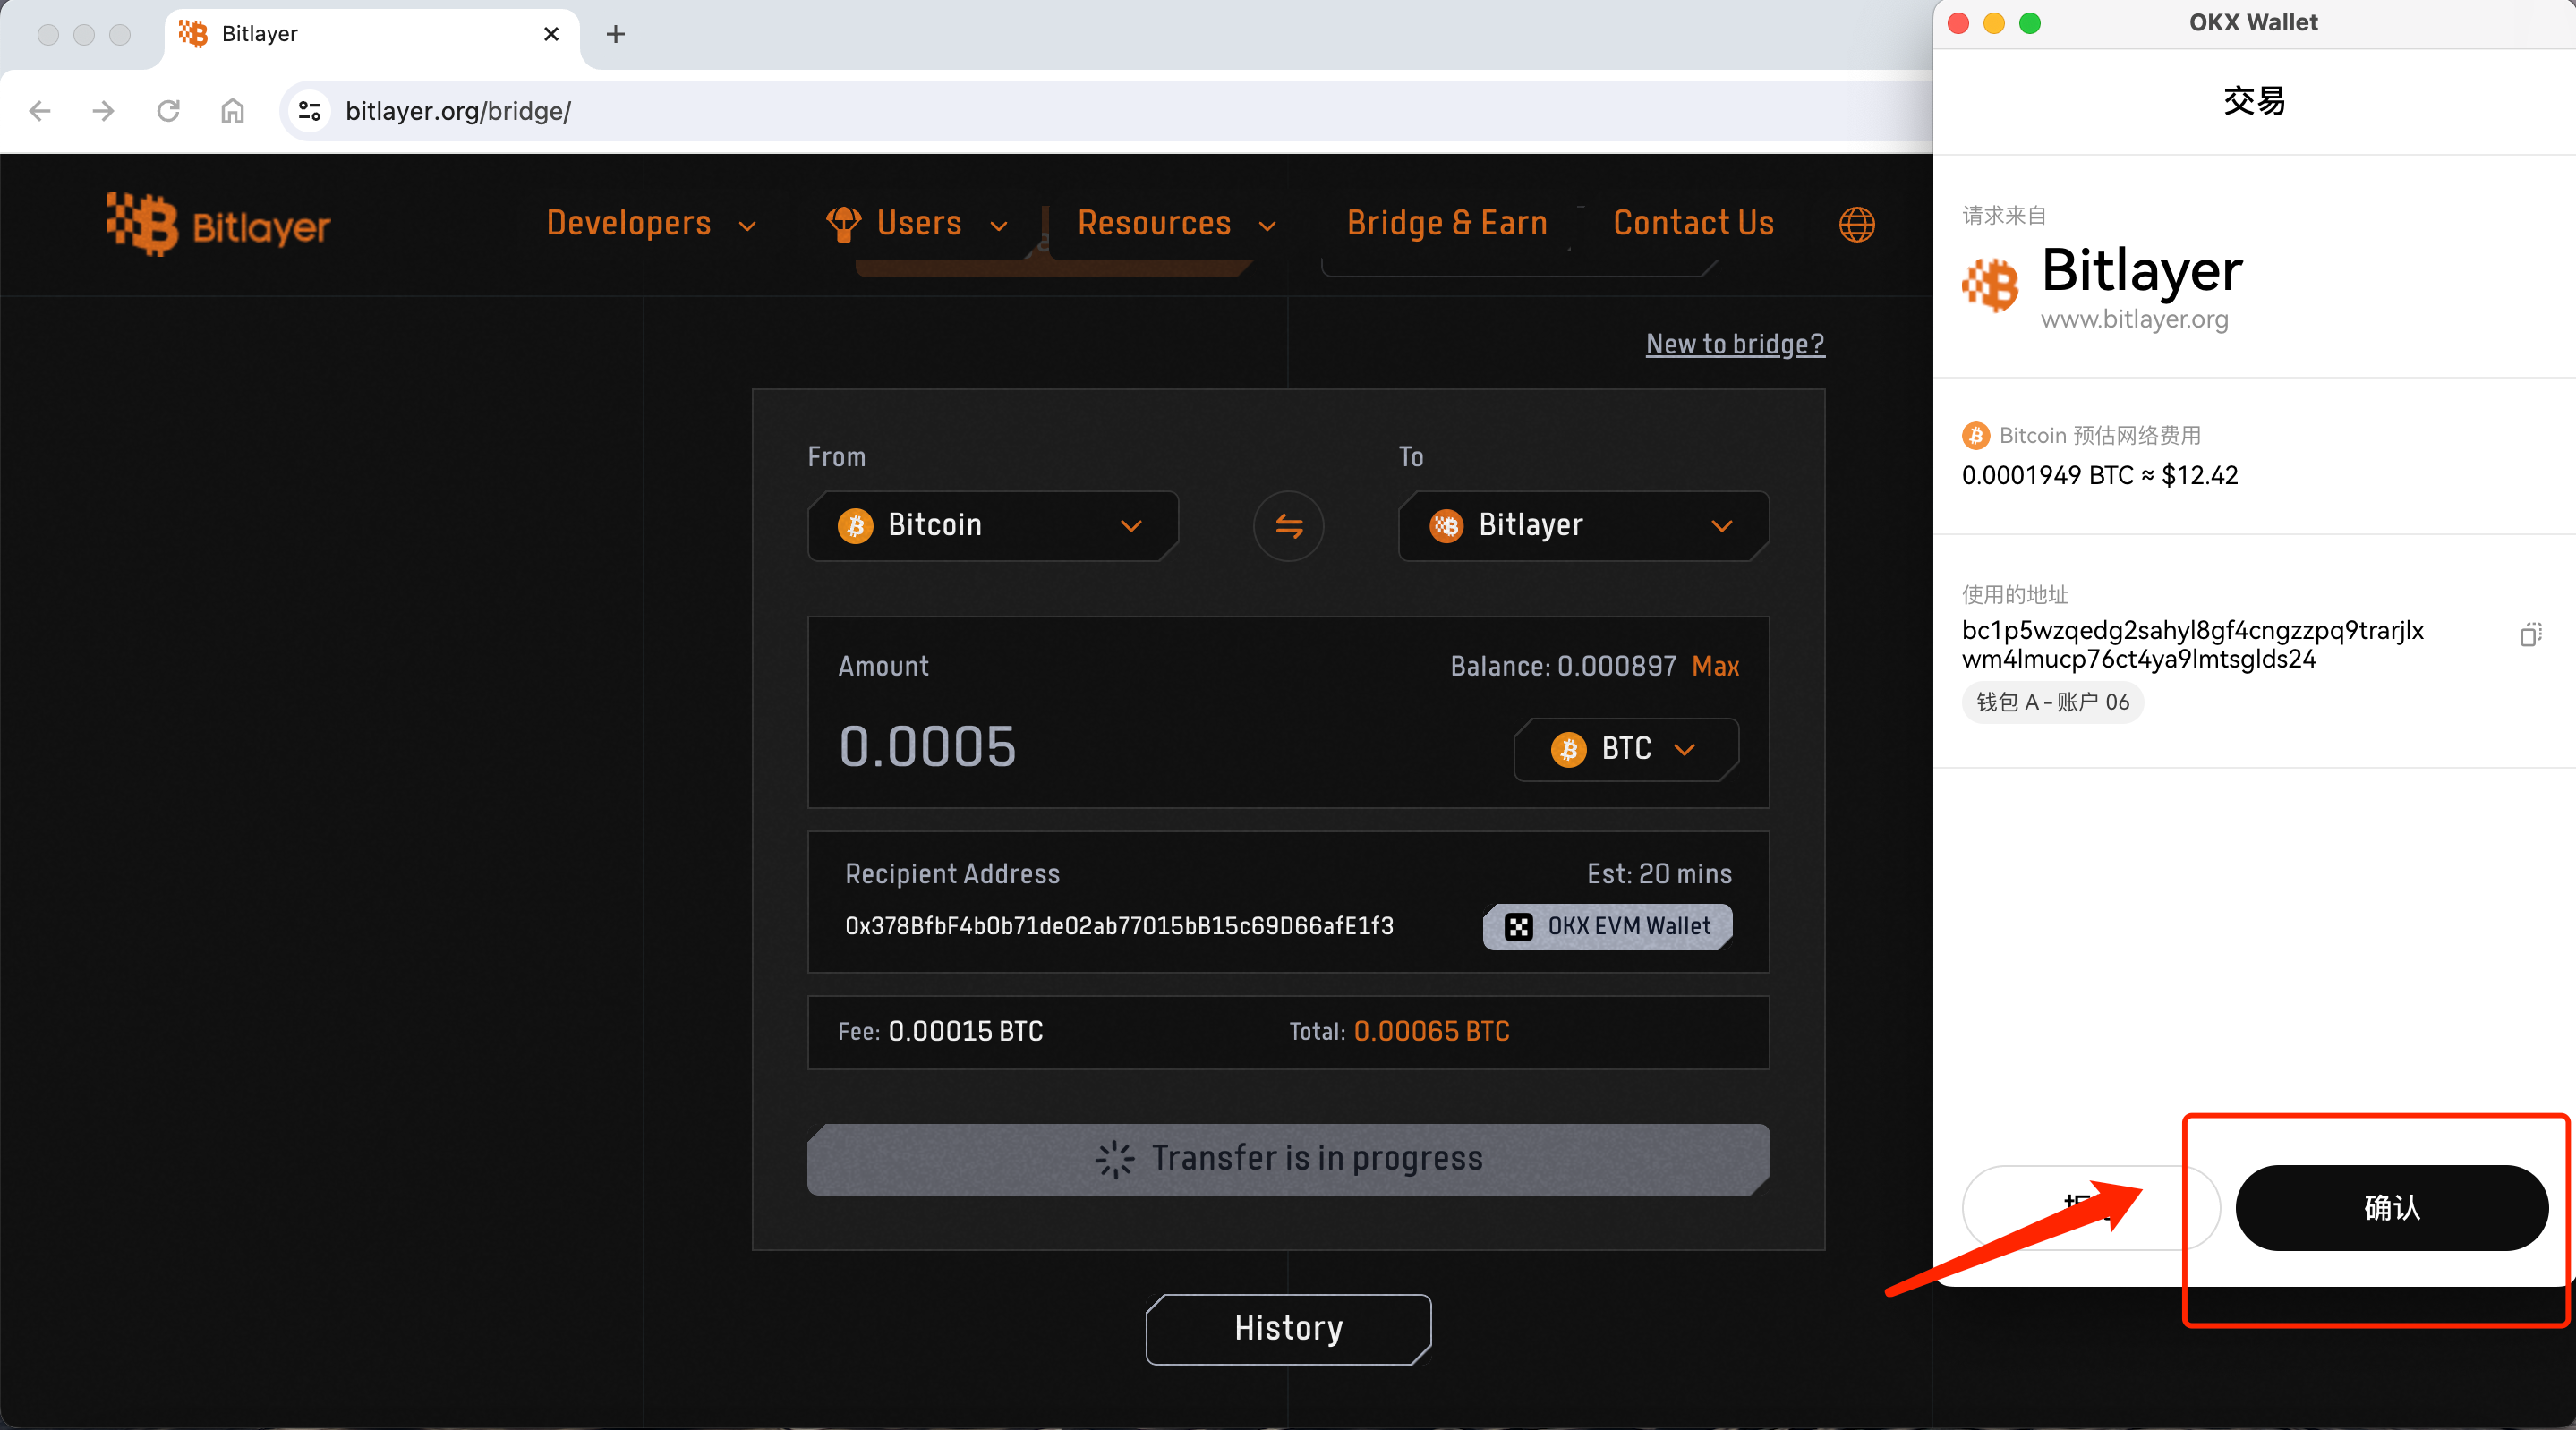Click the browser reload icon
The image size is (2576, 1430).
tap(168, 111)
